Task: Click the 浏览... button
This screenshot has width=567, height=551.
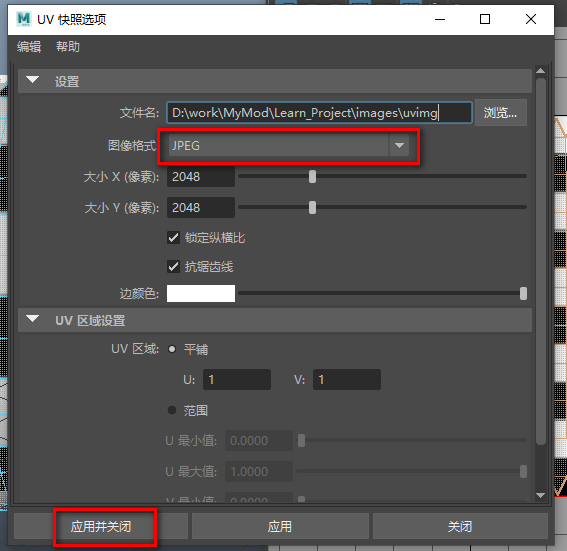Action: pyautogui.click(x=500, y=113)
